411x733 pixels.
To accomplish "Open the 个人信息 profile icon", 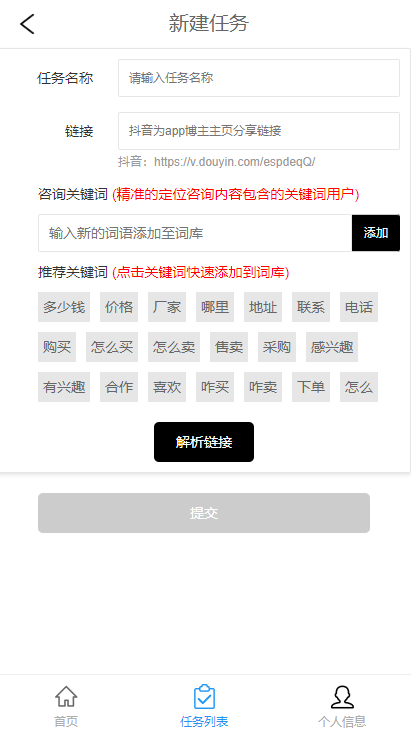I will pos(342,697).
